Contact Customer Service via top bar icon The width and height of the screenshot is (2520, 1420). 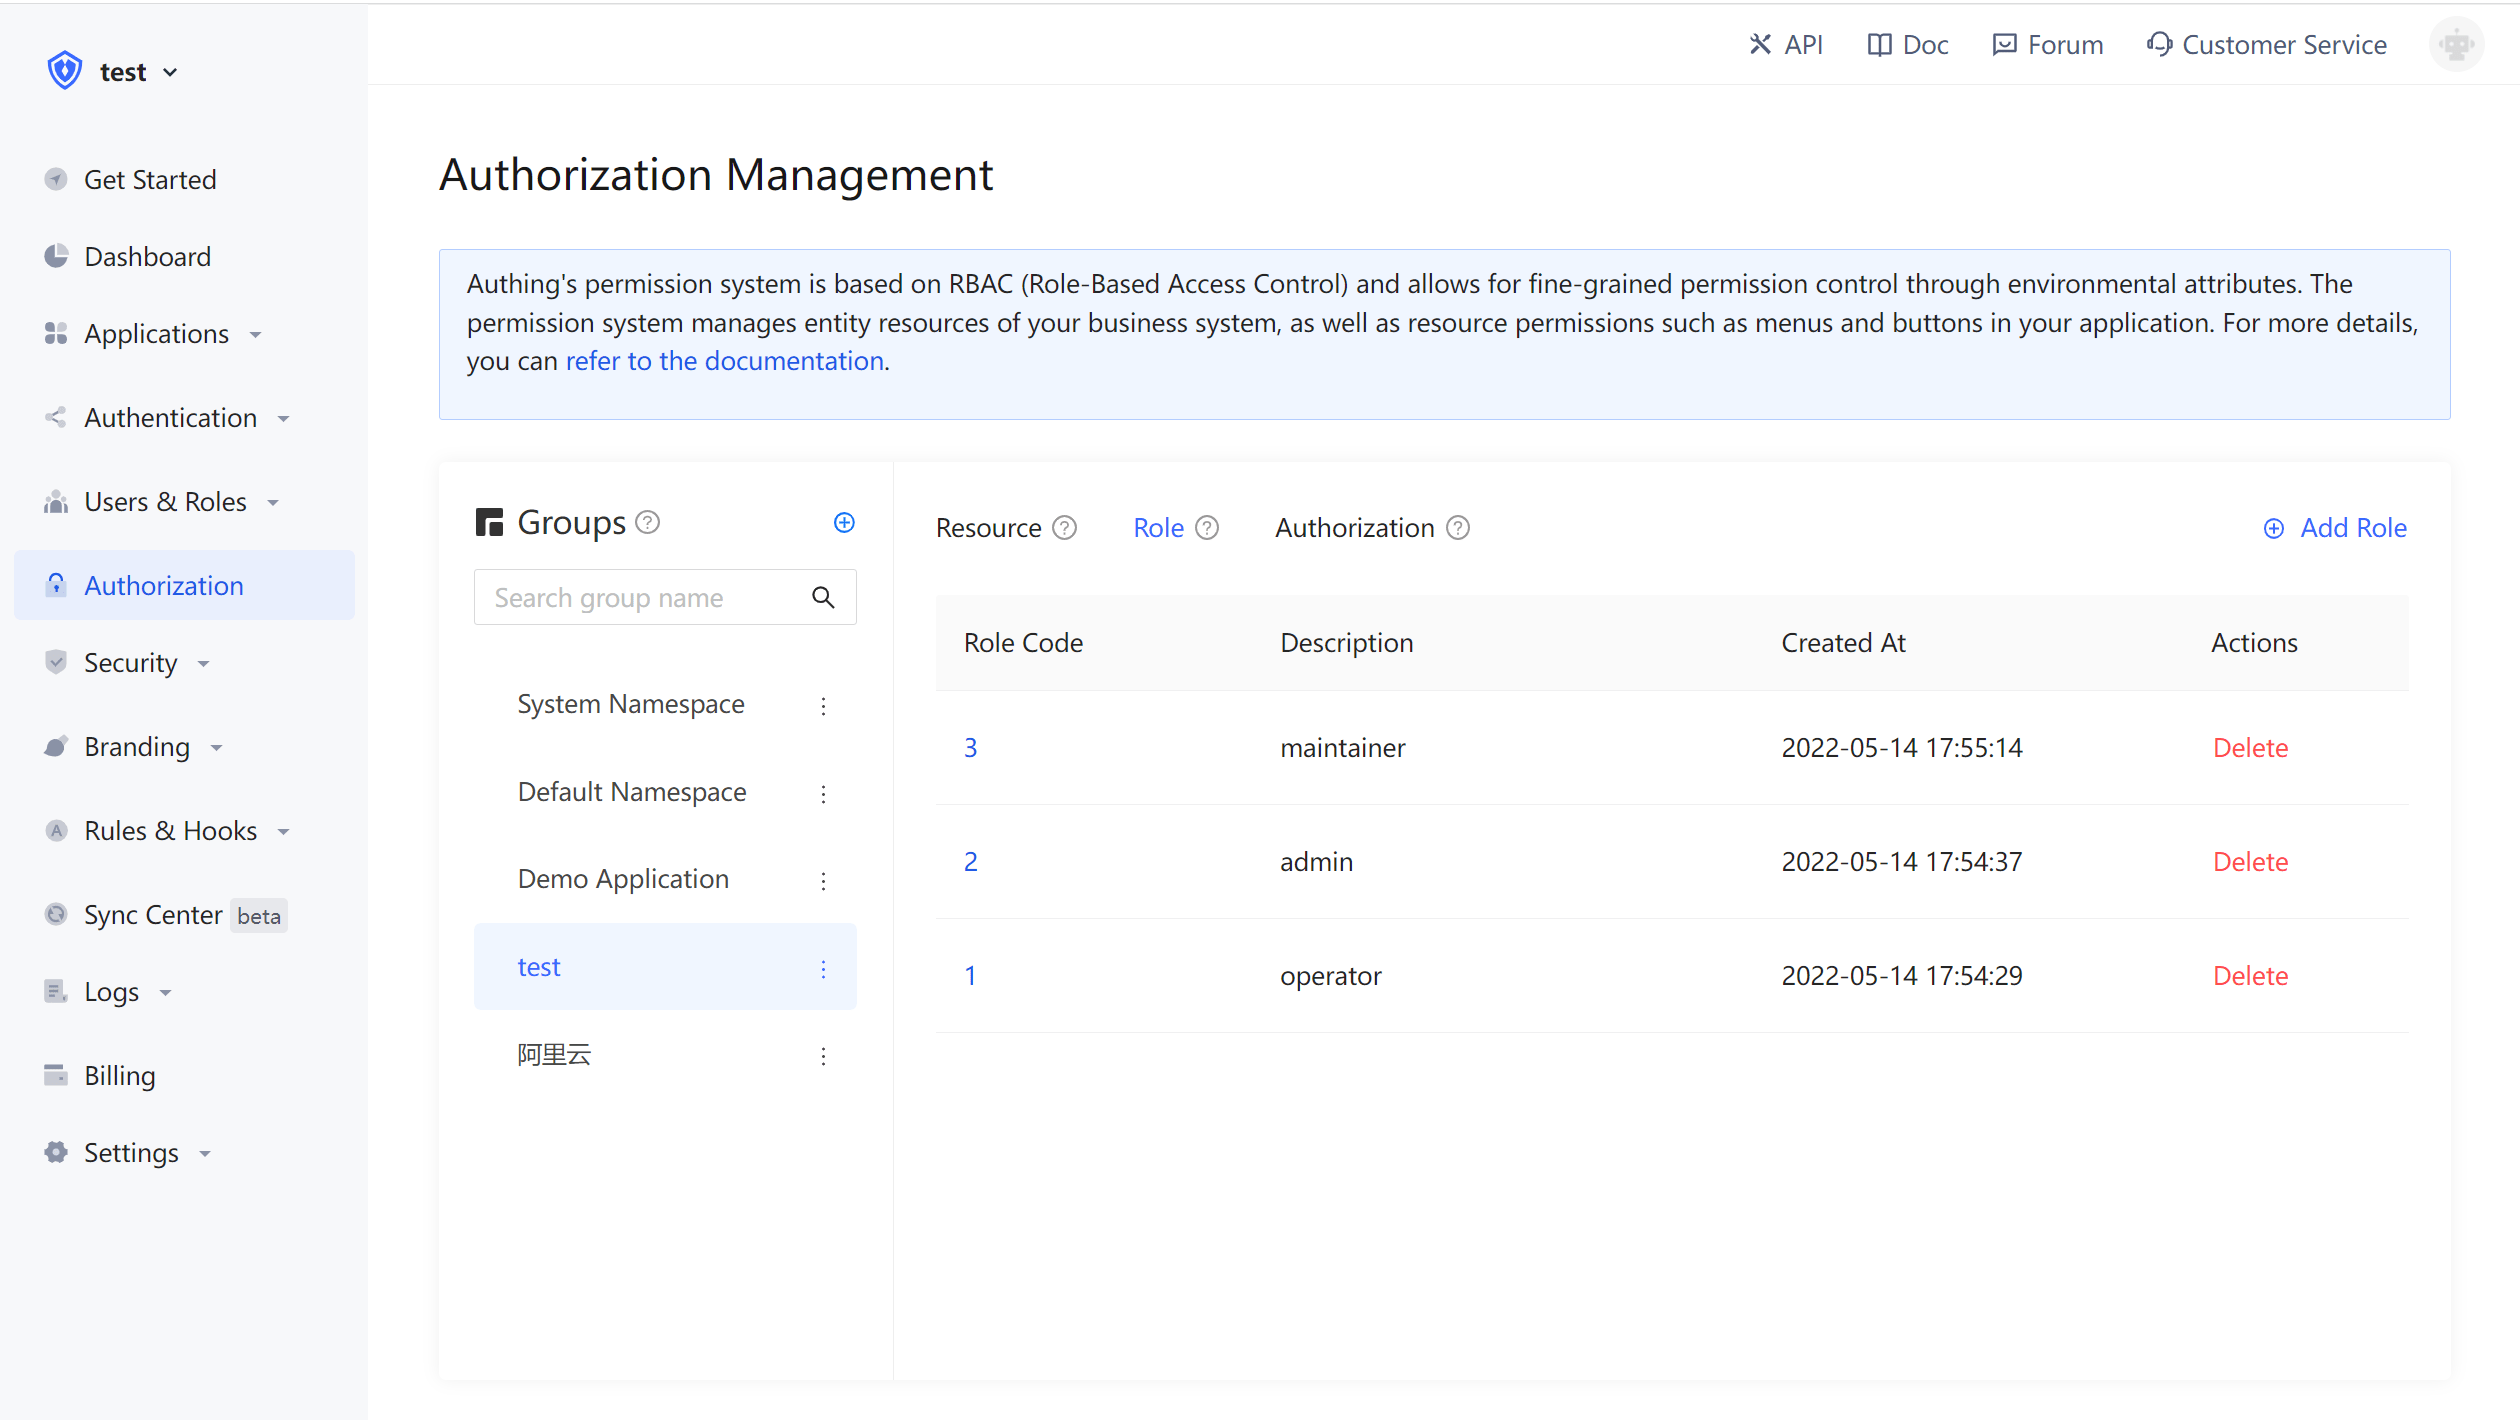pyautogui.click(x=2266, y=44)
